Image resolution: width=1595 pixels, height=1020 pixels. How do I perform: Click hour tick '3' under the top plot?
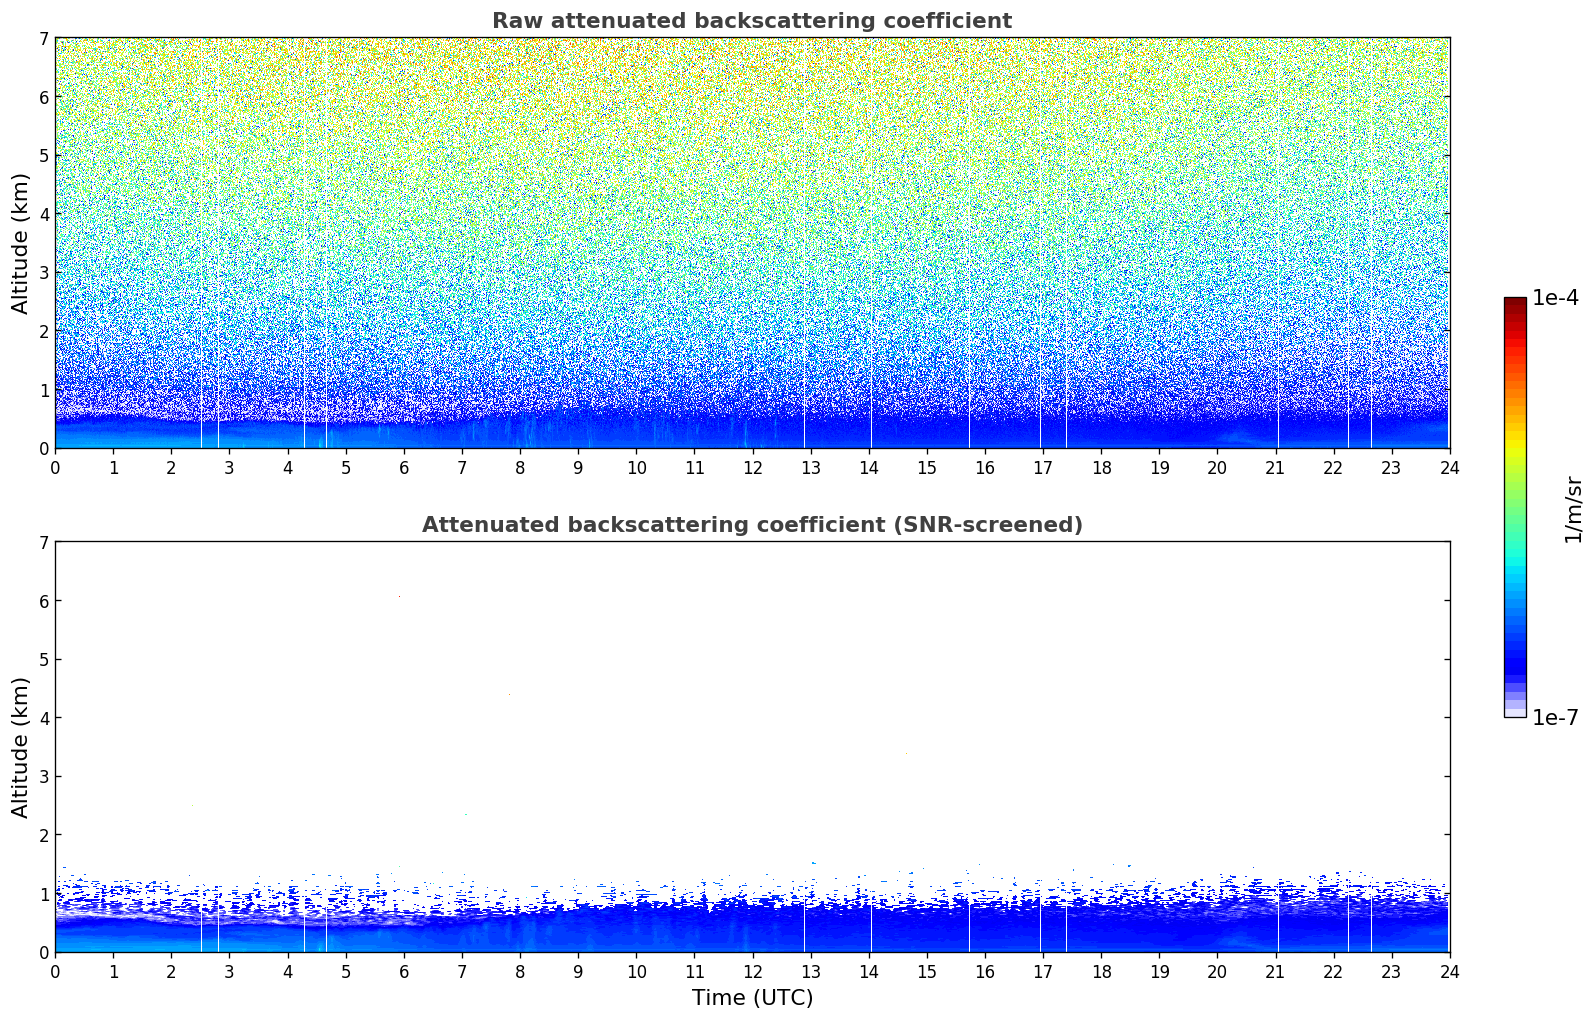click(x=229, y=468)
